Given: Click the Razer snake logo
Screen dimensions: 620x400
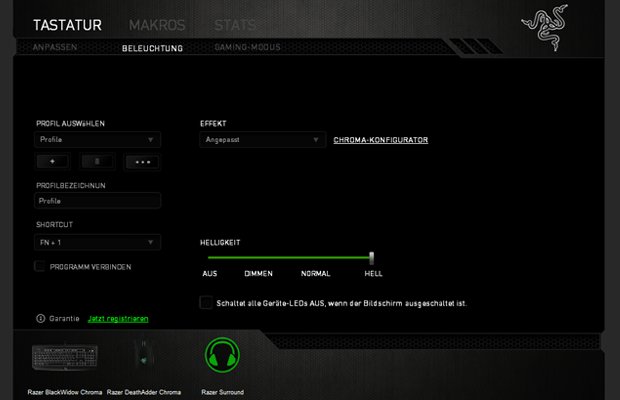Looking at the screenshot, I should (546, 28).
